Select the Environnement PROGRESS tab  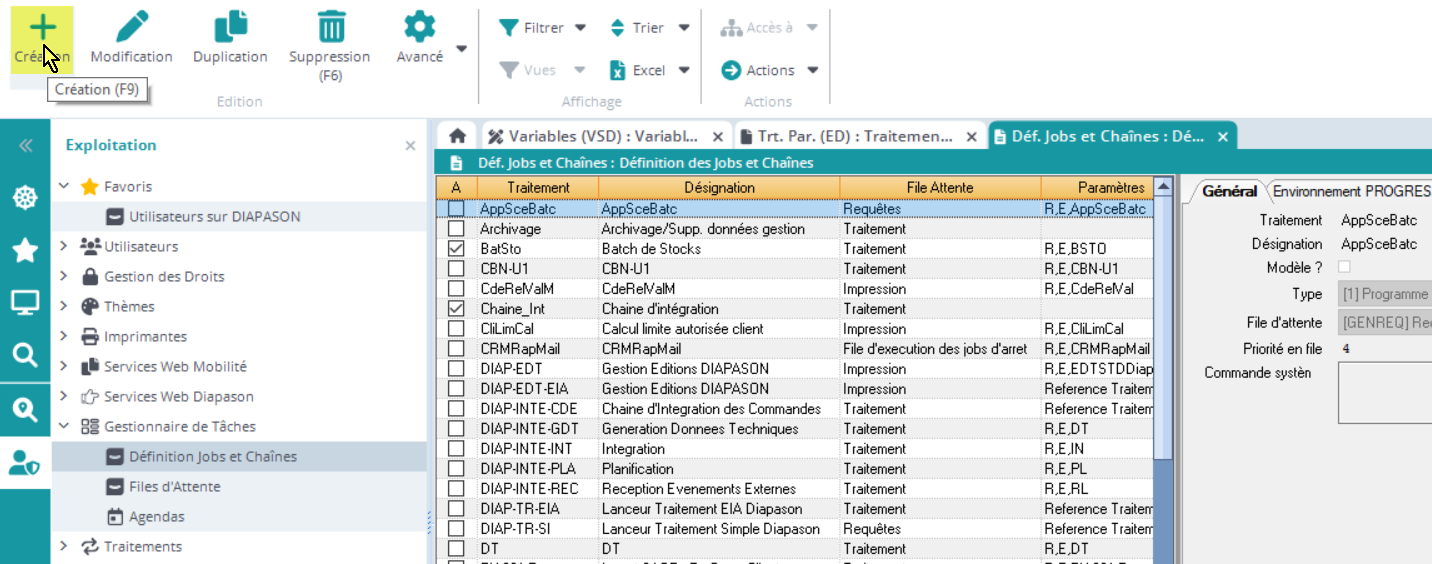pyautogui.click(x=1350, y=191)
